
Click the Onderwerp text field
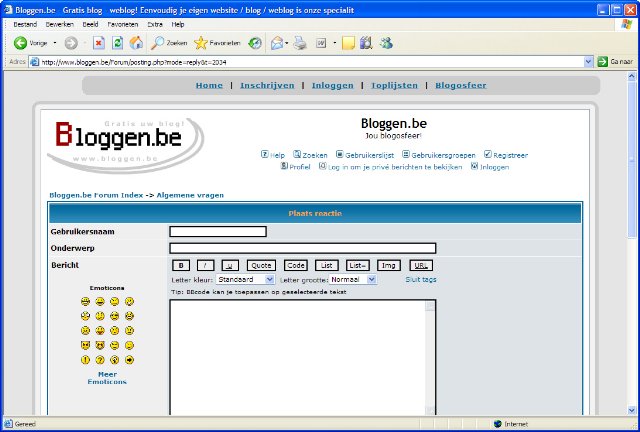(x=303, y=248)
